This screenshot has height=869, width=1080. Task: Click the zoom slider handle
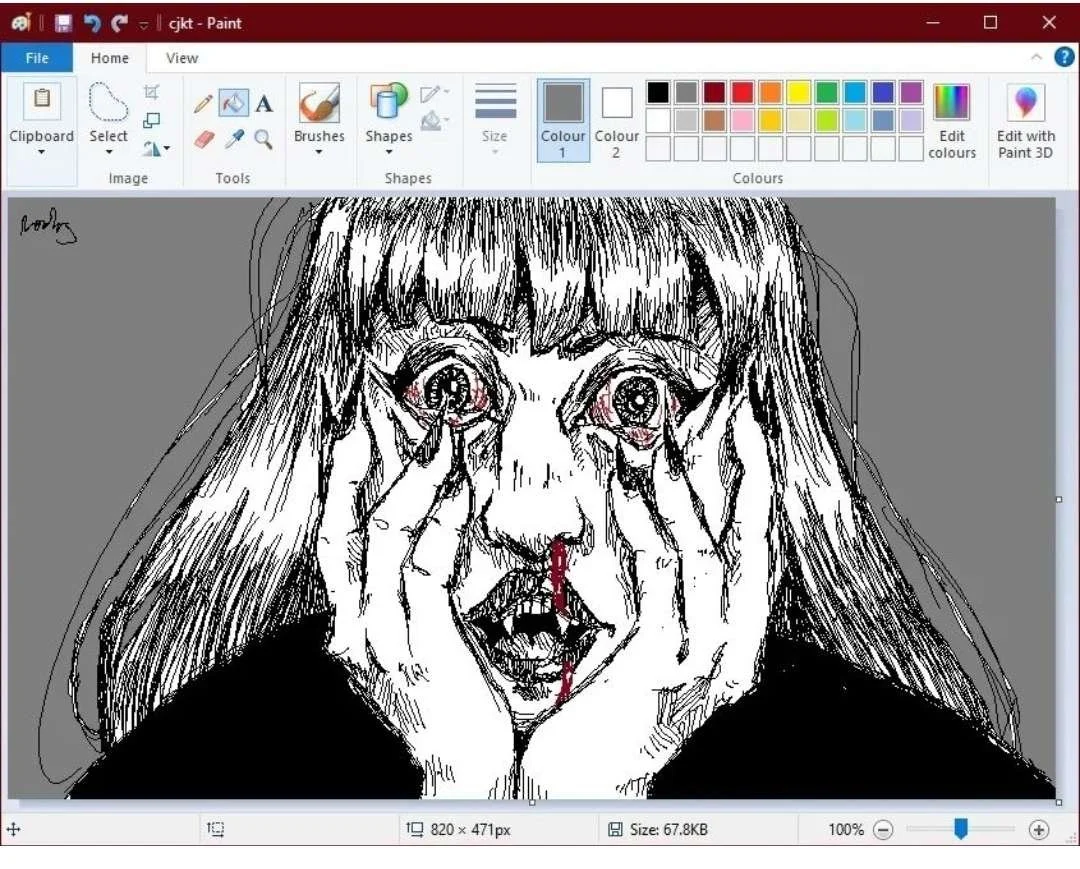coord(961,829)
